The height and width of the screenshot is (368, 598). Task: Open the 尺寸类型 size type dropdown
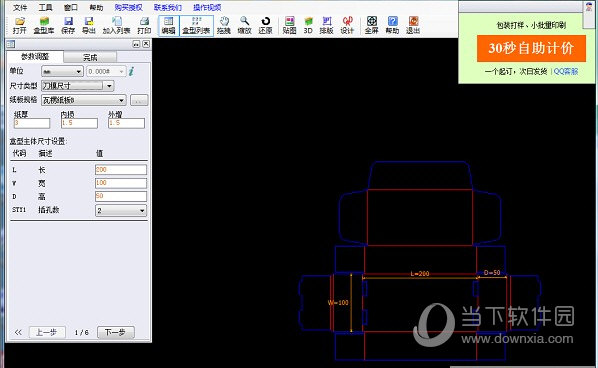77,86
